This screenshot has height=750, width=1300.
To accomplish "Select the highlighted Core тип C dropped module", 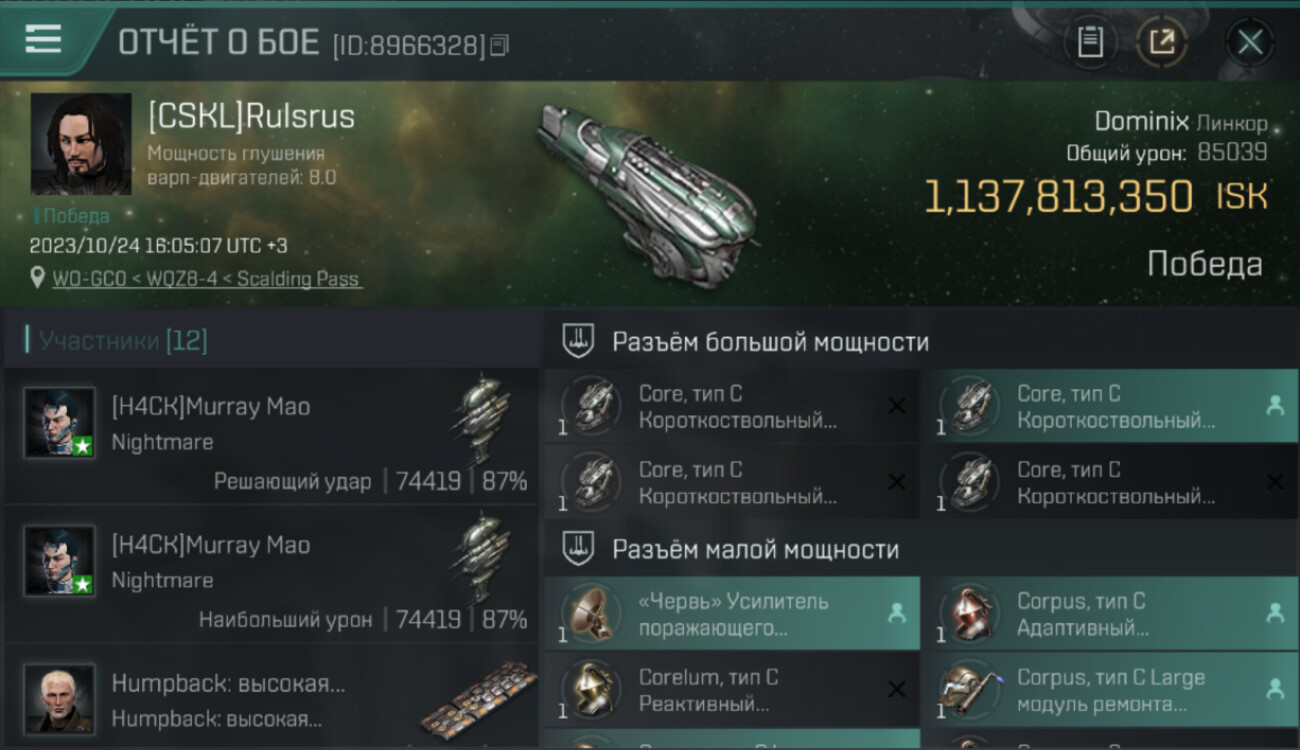I will pos(1109,407).
